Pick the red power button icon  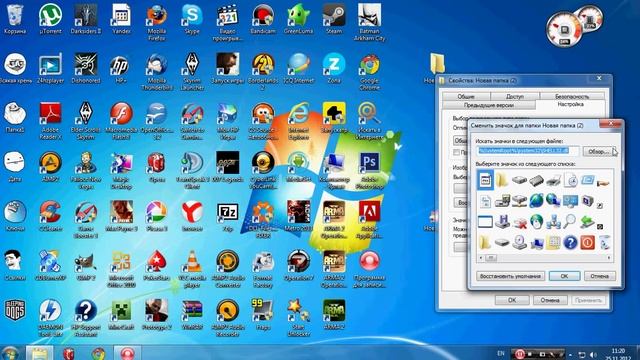(x=587, y=243)
